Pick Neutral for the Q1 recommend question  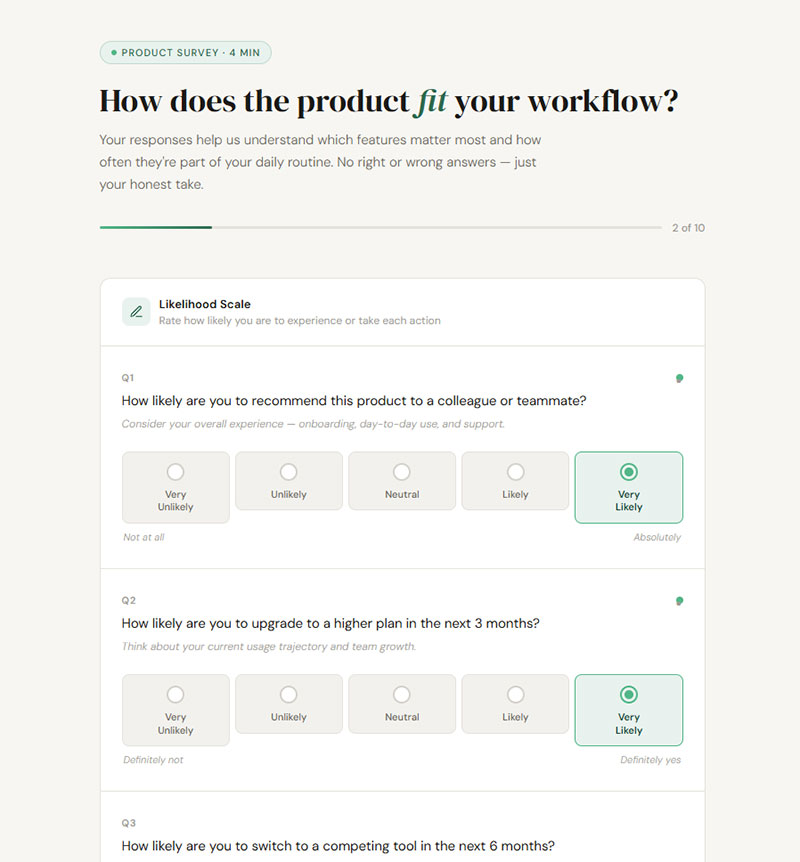click(x=402, y=481)
